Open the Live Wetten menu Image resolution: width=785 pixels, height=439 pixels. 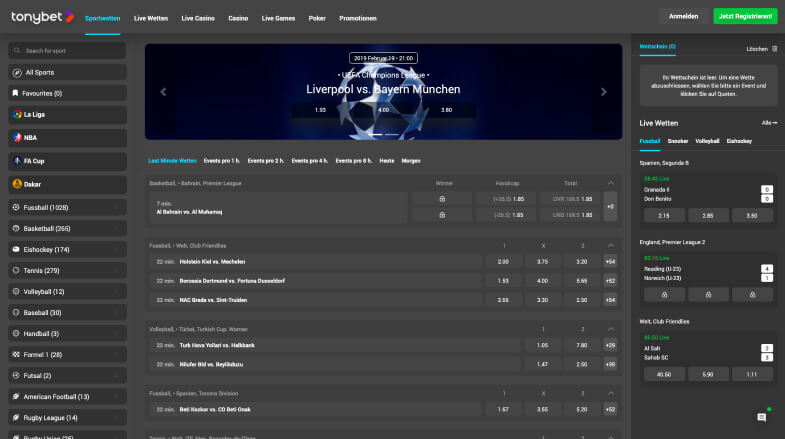151,19
